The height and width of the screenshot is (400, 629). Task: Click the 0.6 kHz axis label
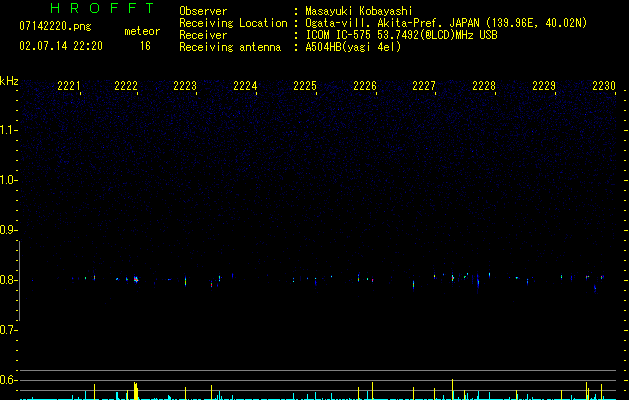pyautogui.click(x=8, y=380)
